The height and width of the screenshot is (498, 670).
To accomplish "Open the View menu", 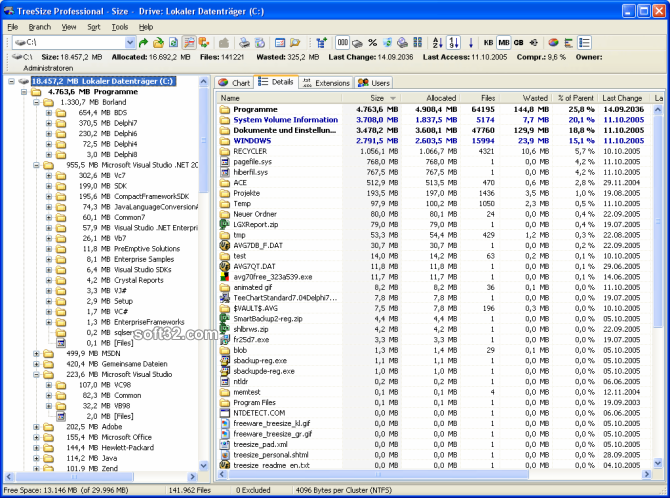I will pos(68,27).
